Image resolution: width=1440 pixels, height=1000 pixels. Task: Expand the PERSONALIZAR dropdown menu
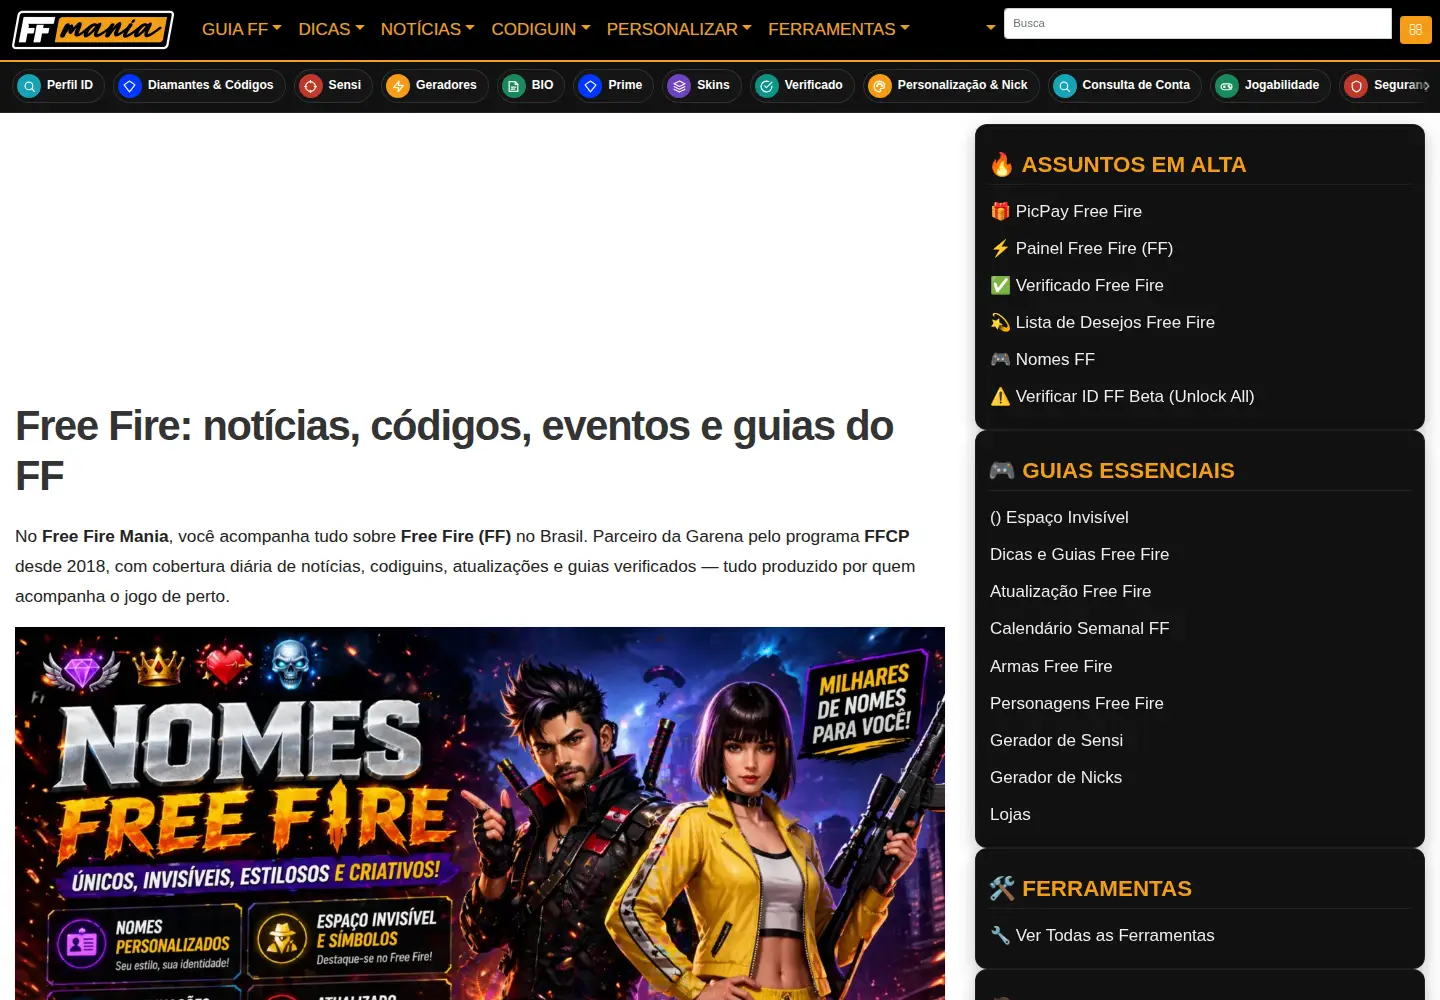click(x=679, y=29)
